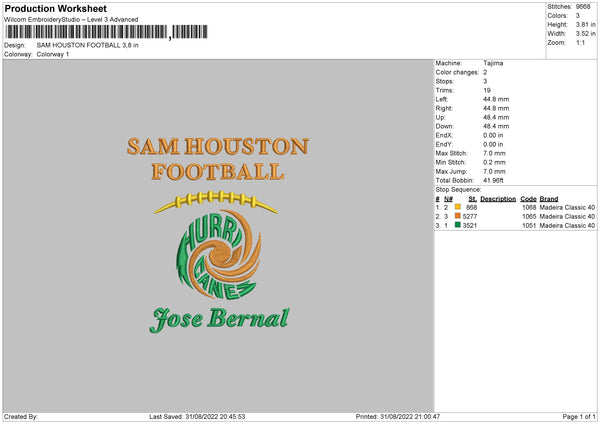The height and width of the screenshot is (424, 600).
Task: Click the yellow thread swatch in row 1
Action: (x=458, y=207)
